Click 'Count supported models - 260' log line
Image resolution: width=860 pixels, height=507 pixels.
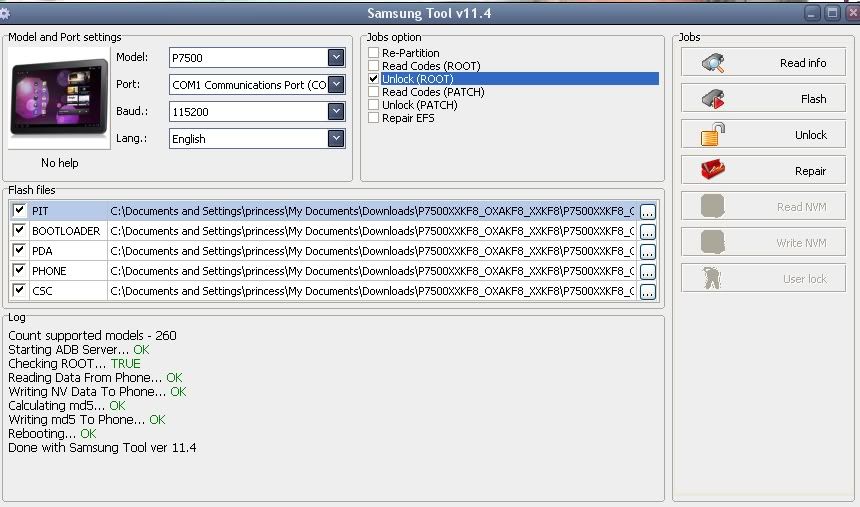[92, 335]
